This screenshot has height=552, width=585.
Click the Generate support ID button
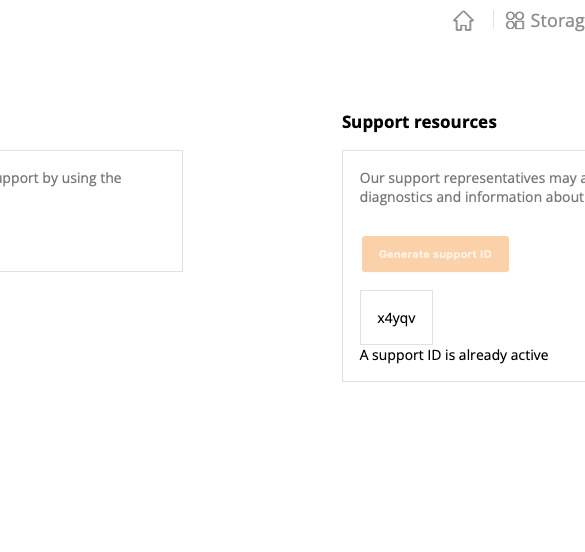tap(435, 254)
